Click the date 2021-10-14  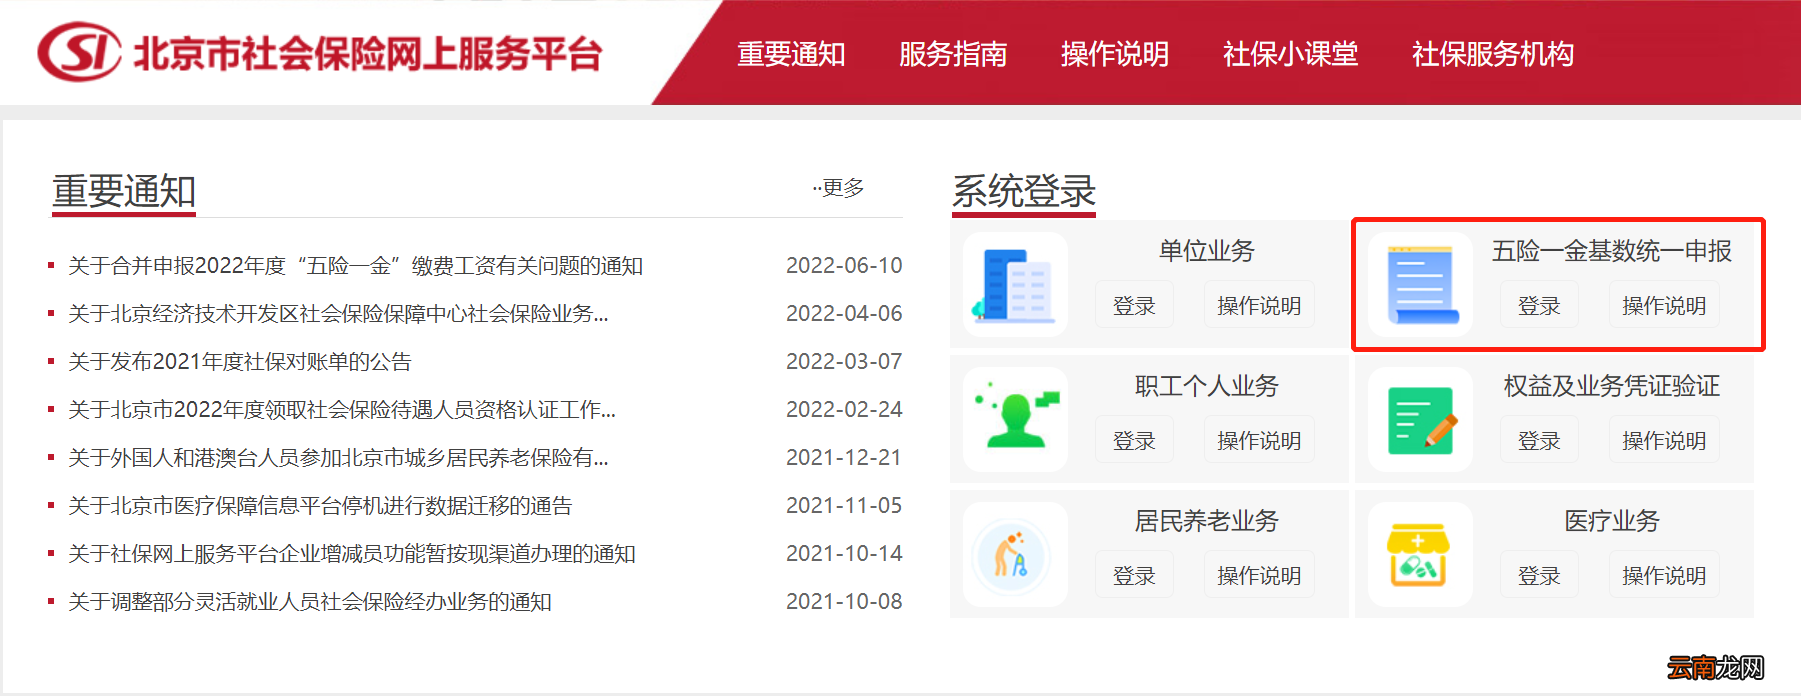[844, 554]
